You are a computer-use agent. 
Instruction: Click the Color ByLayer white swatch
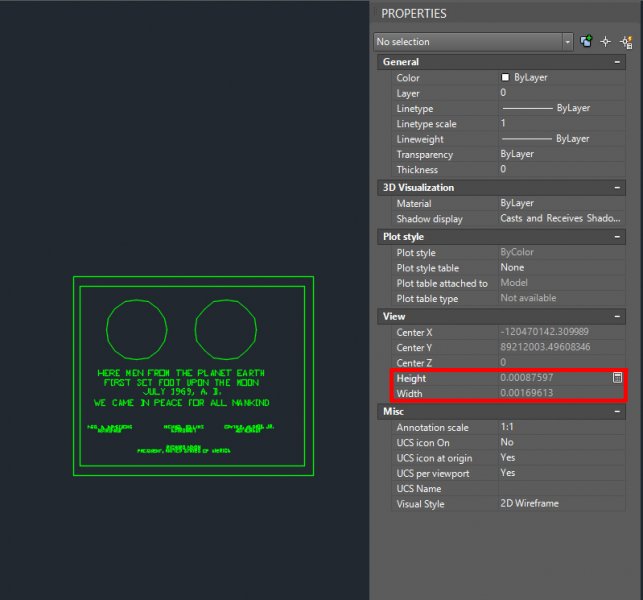click(x=505, y=78)
